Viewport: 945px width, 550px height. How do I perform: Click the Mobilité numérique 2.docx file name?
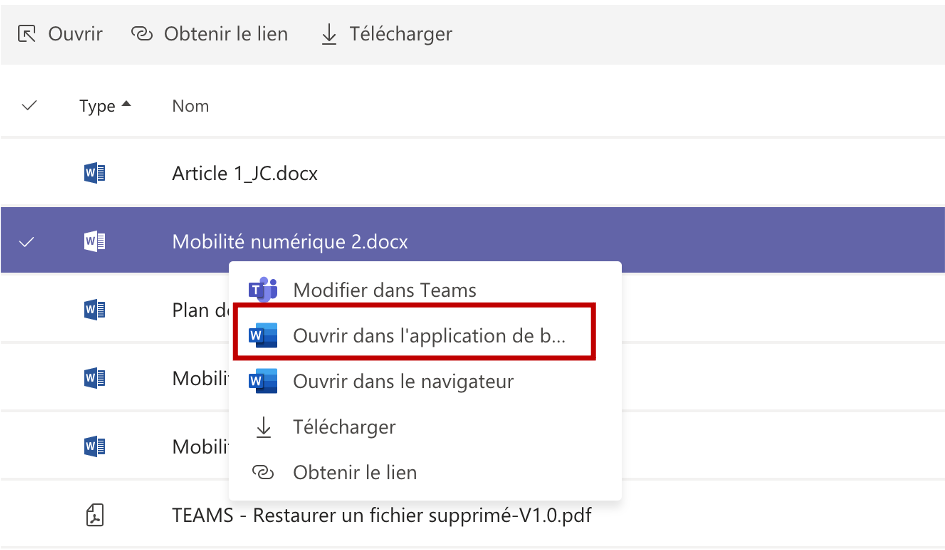coord(290,241)
